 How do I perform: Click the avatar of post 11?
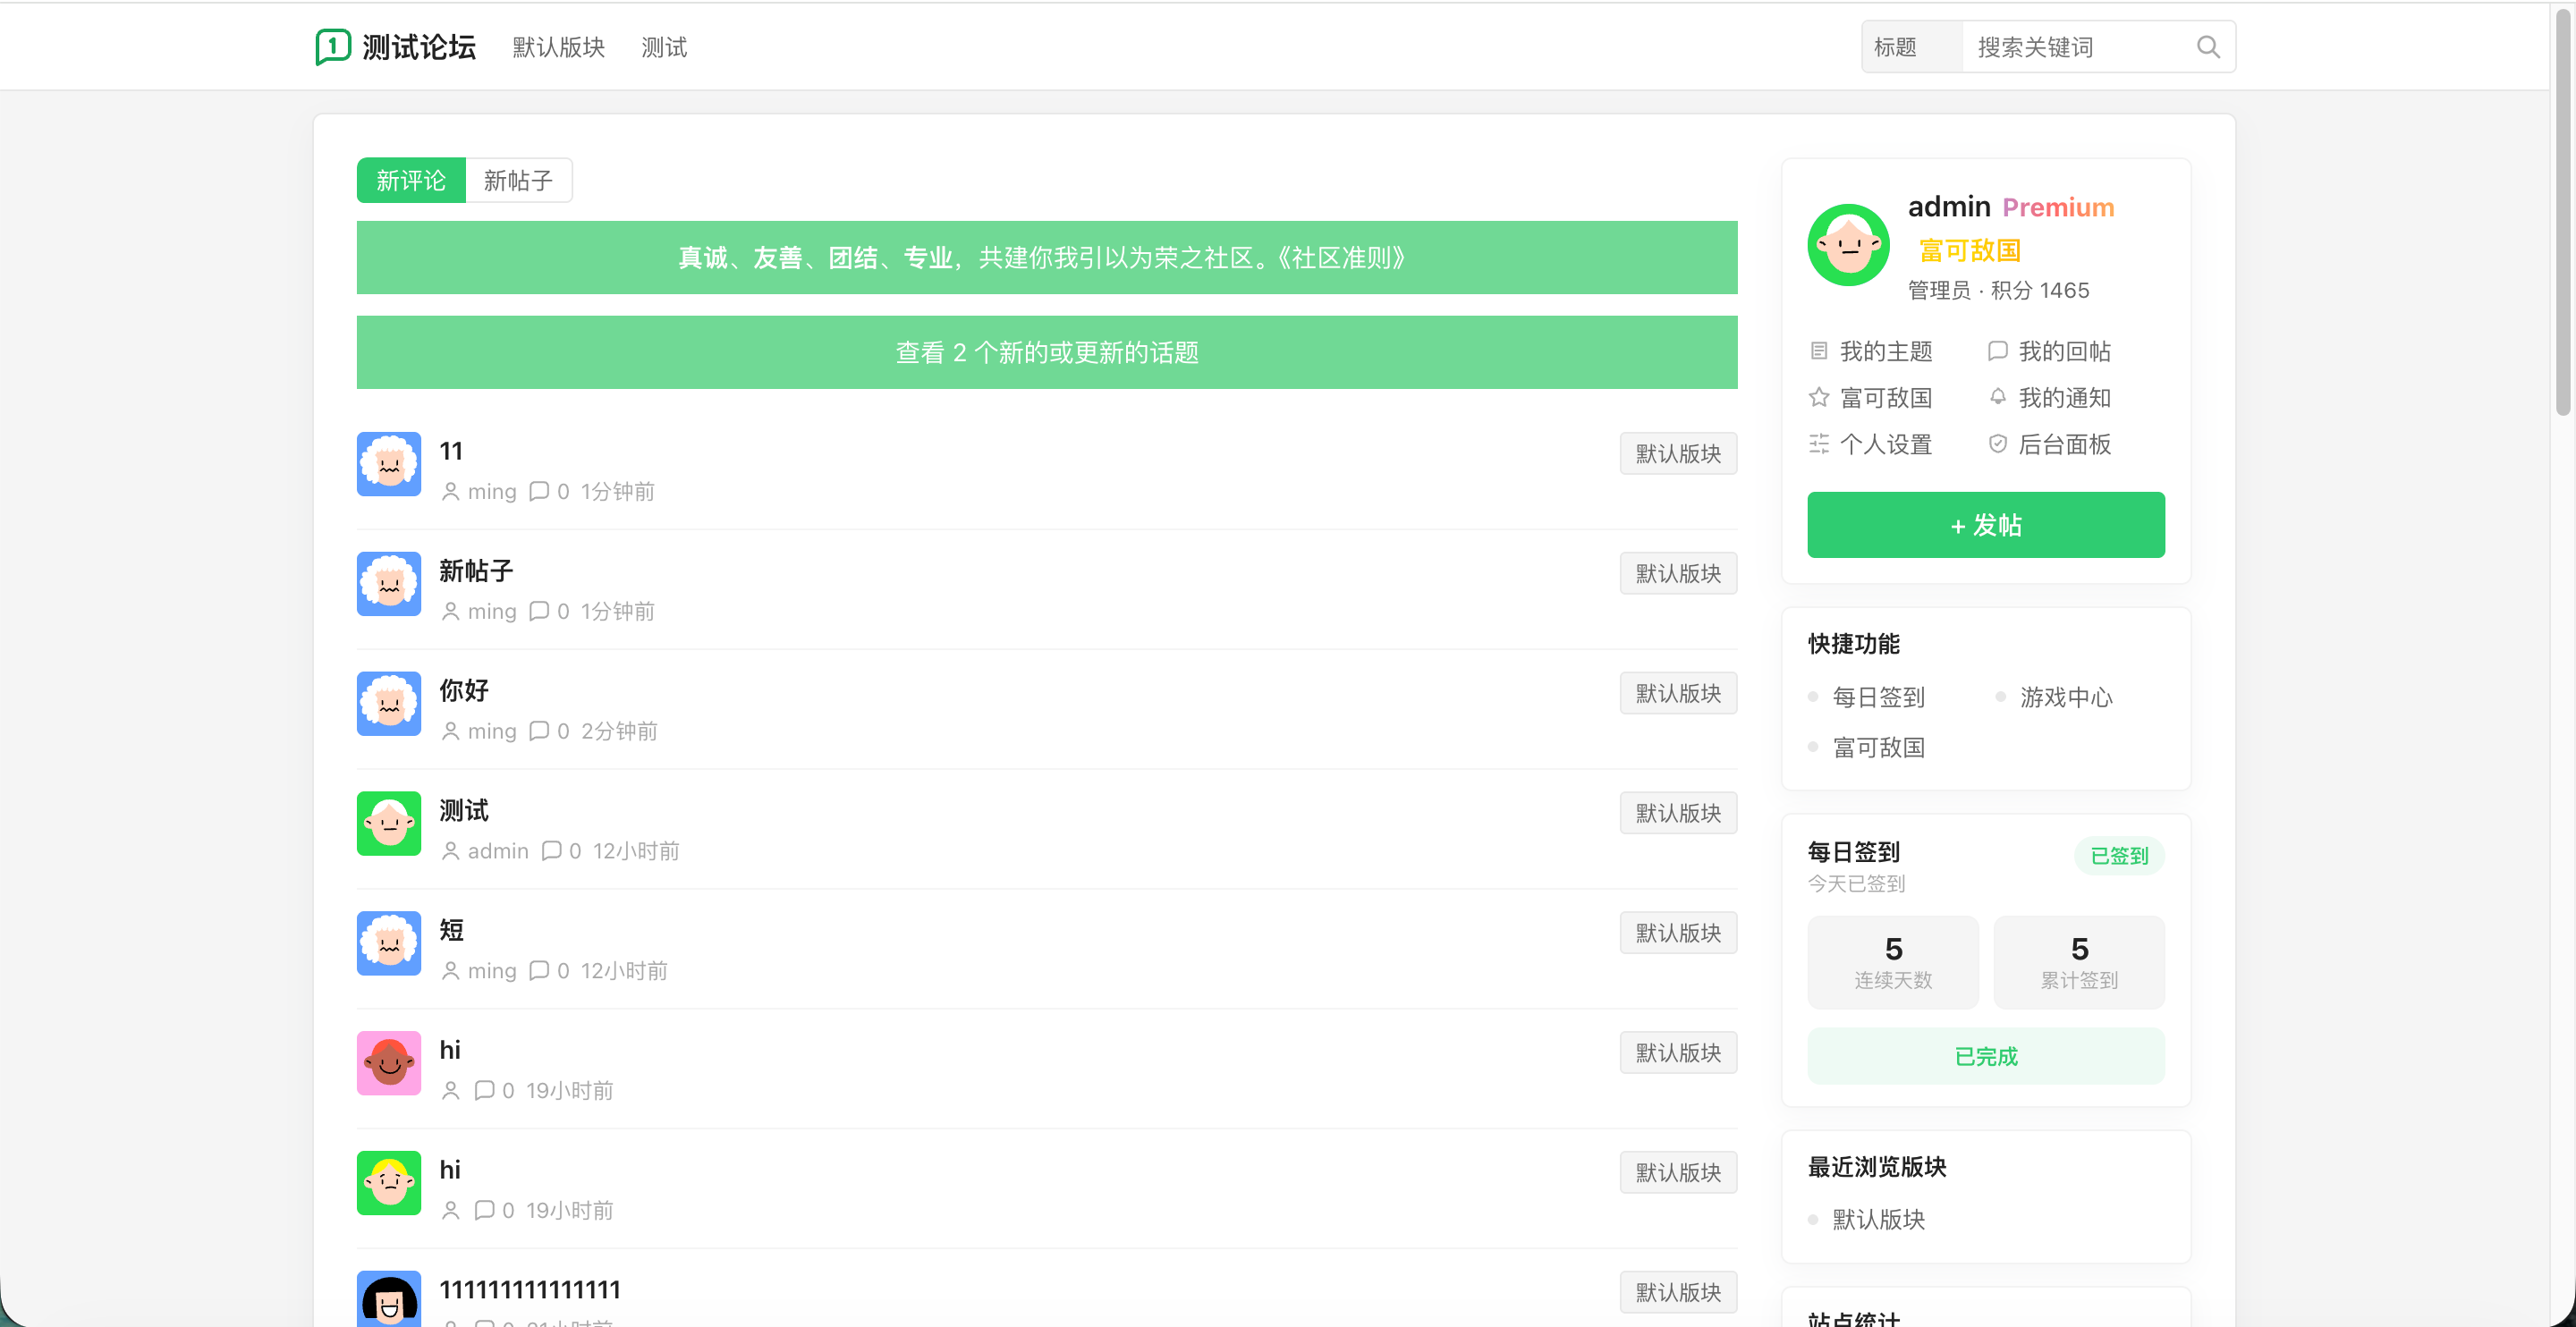coord(389,464)
